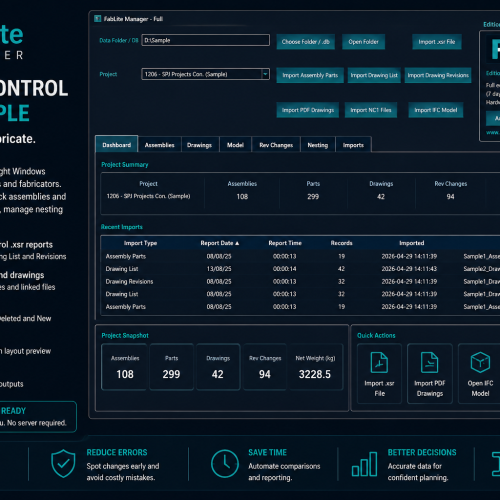Screen dimensions: 500x500
Task: Click the SAVE TIME heading text
Action: coord(267,452)
